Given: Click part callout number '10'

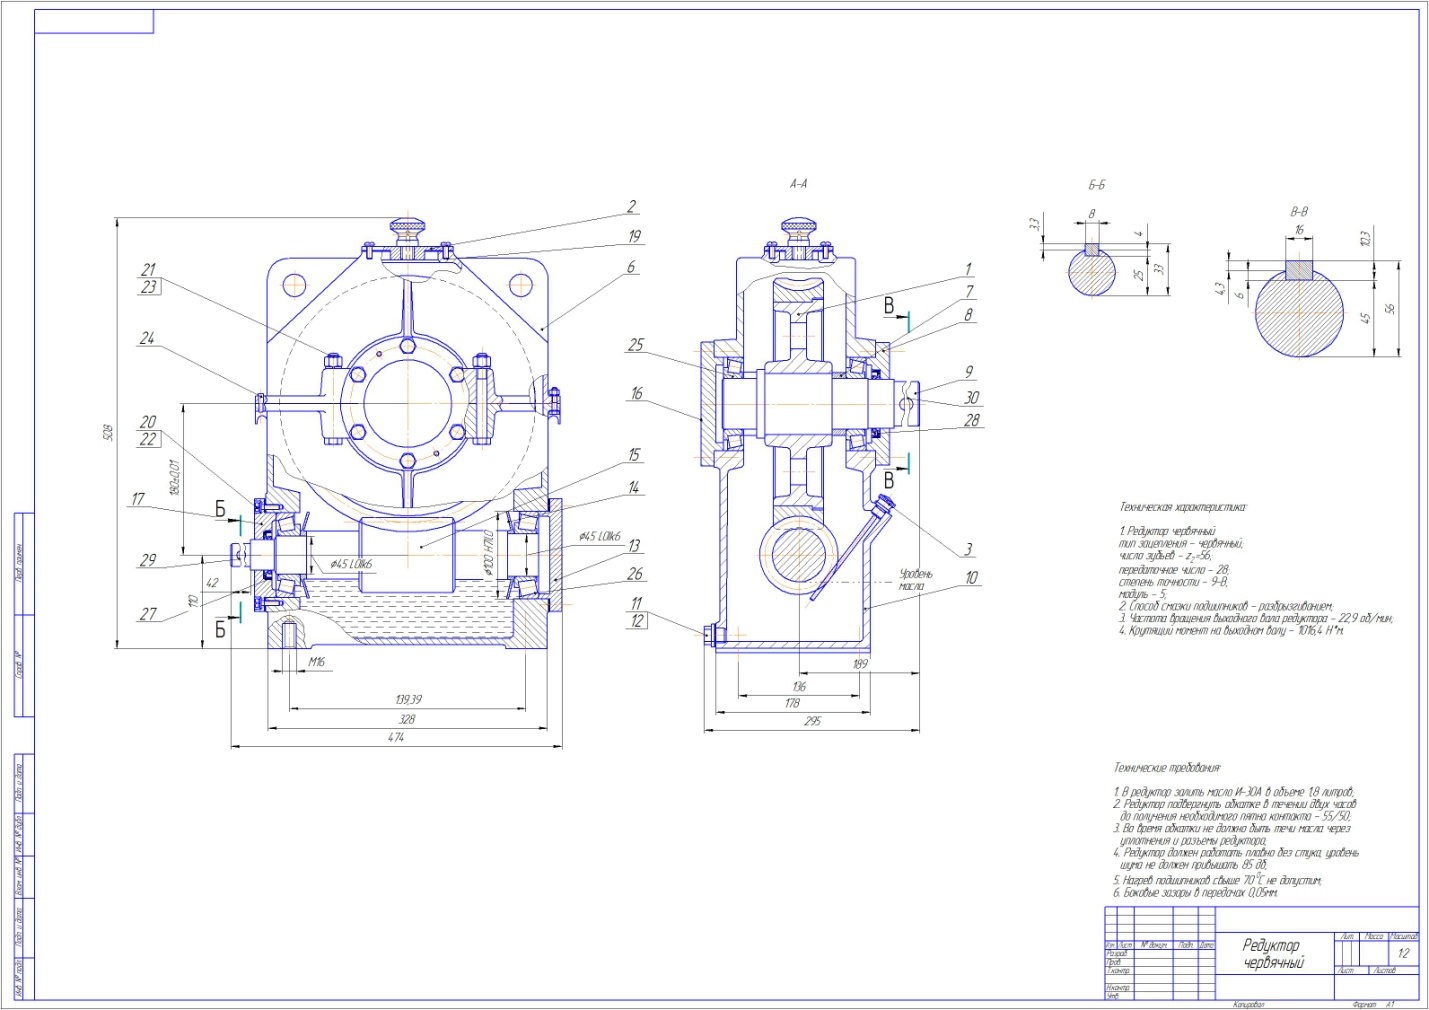Looking at the screenshot, I should click(971, 578).
